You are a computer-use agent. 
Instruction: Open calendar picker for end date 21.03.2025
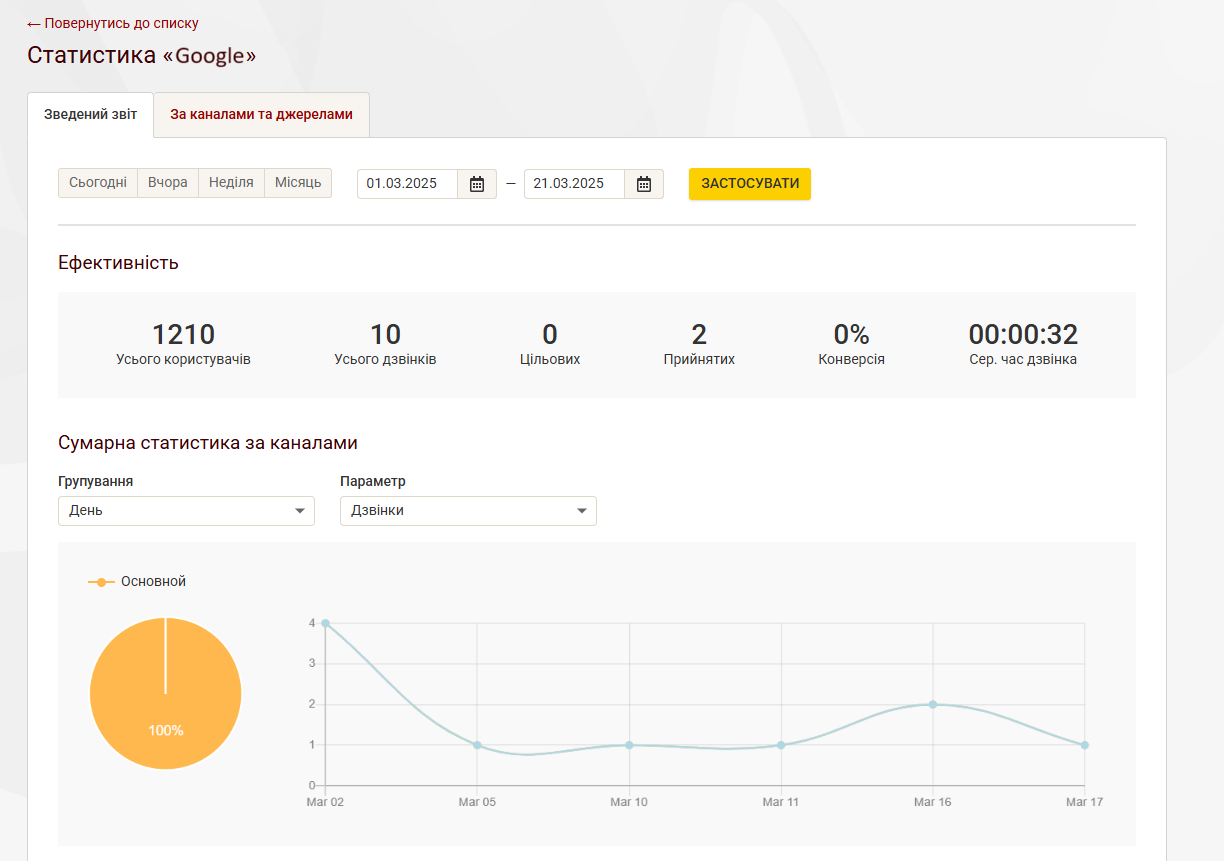tap(644, 184)
